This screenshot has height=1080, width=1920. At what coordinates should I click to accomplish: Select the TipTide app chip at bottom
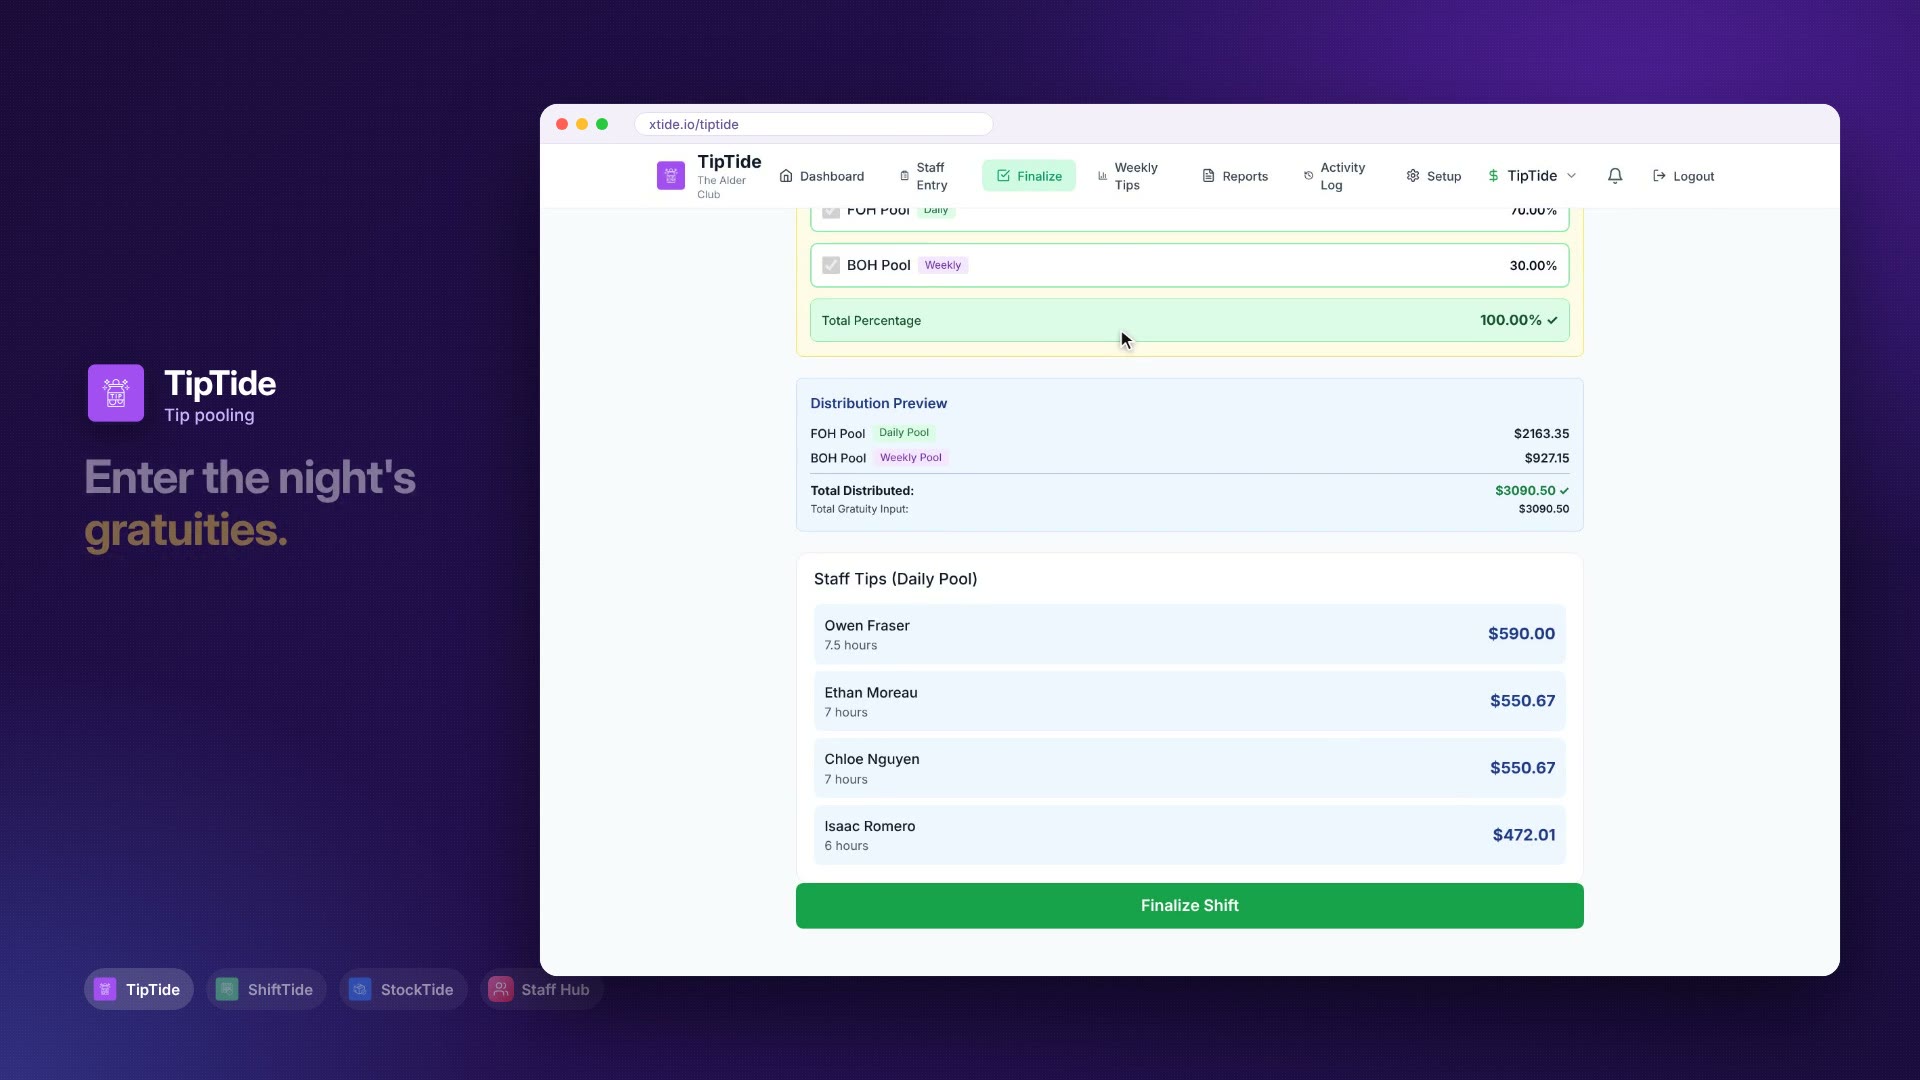138,989
